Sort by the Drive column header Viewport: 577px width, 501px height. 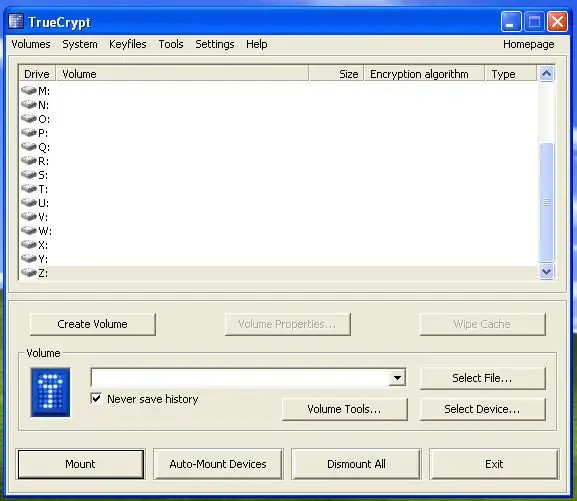pos(37,74)
